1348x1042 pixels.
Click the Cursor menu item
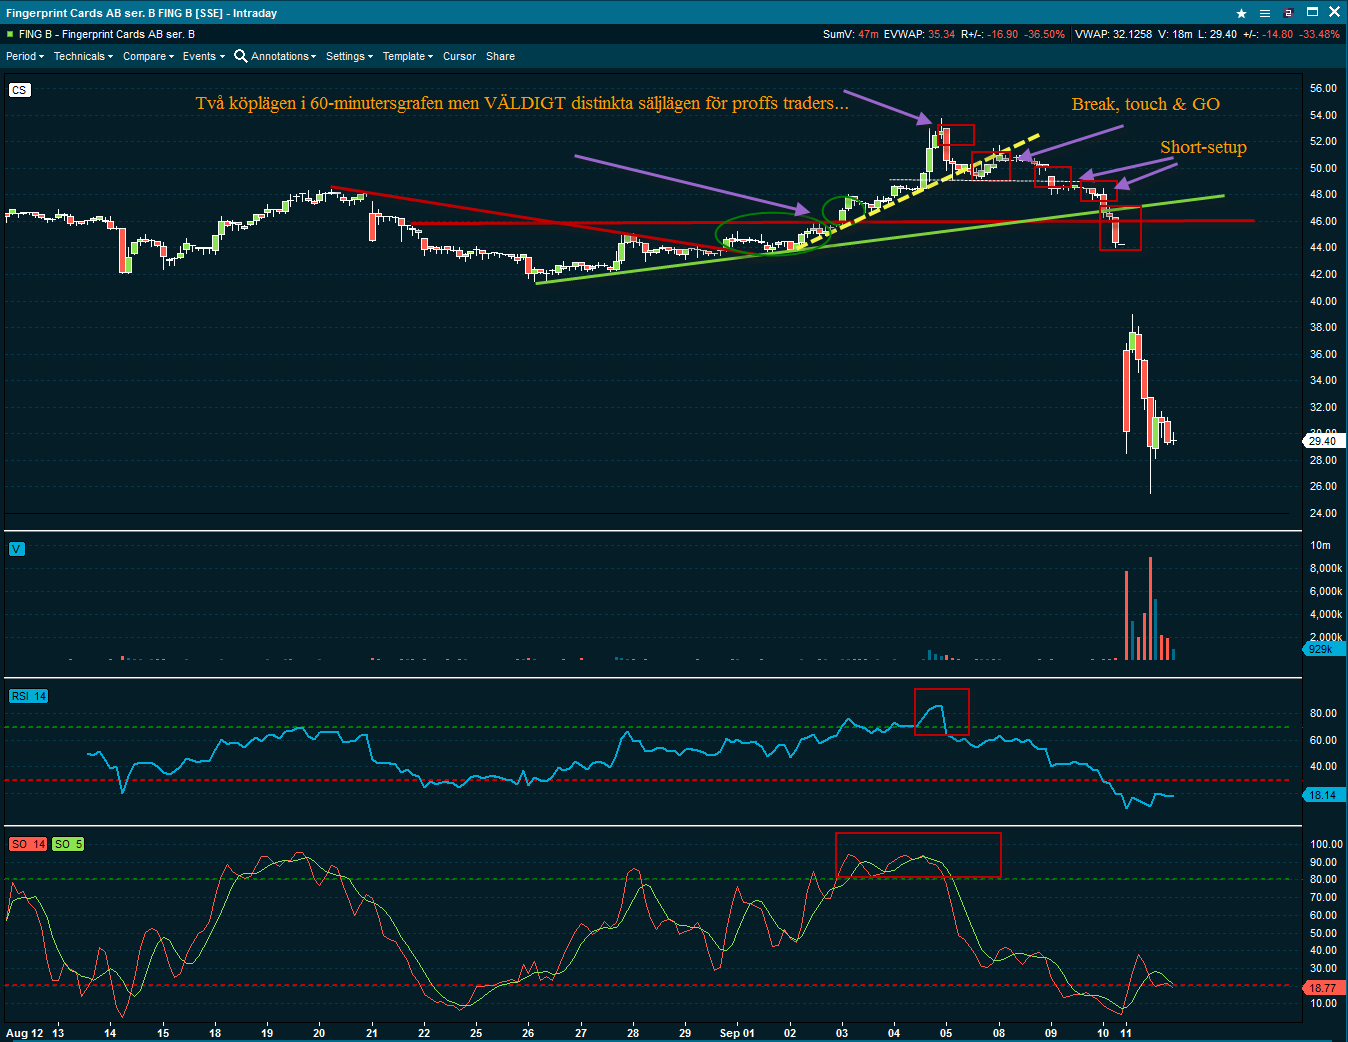(x=459, y=56)
